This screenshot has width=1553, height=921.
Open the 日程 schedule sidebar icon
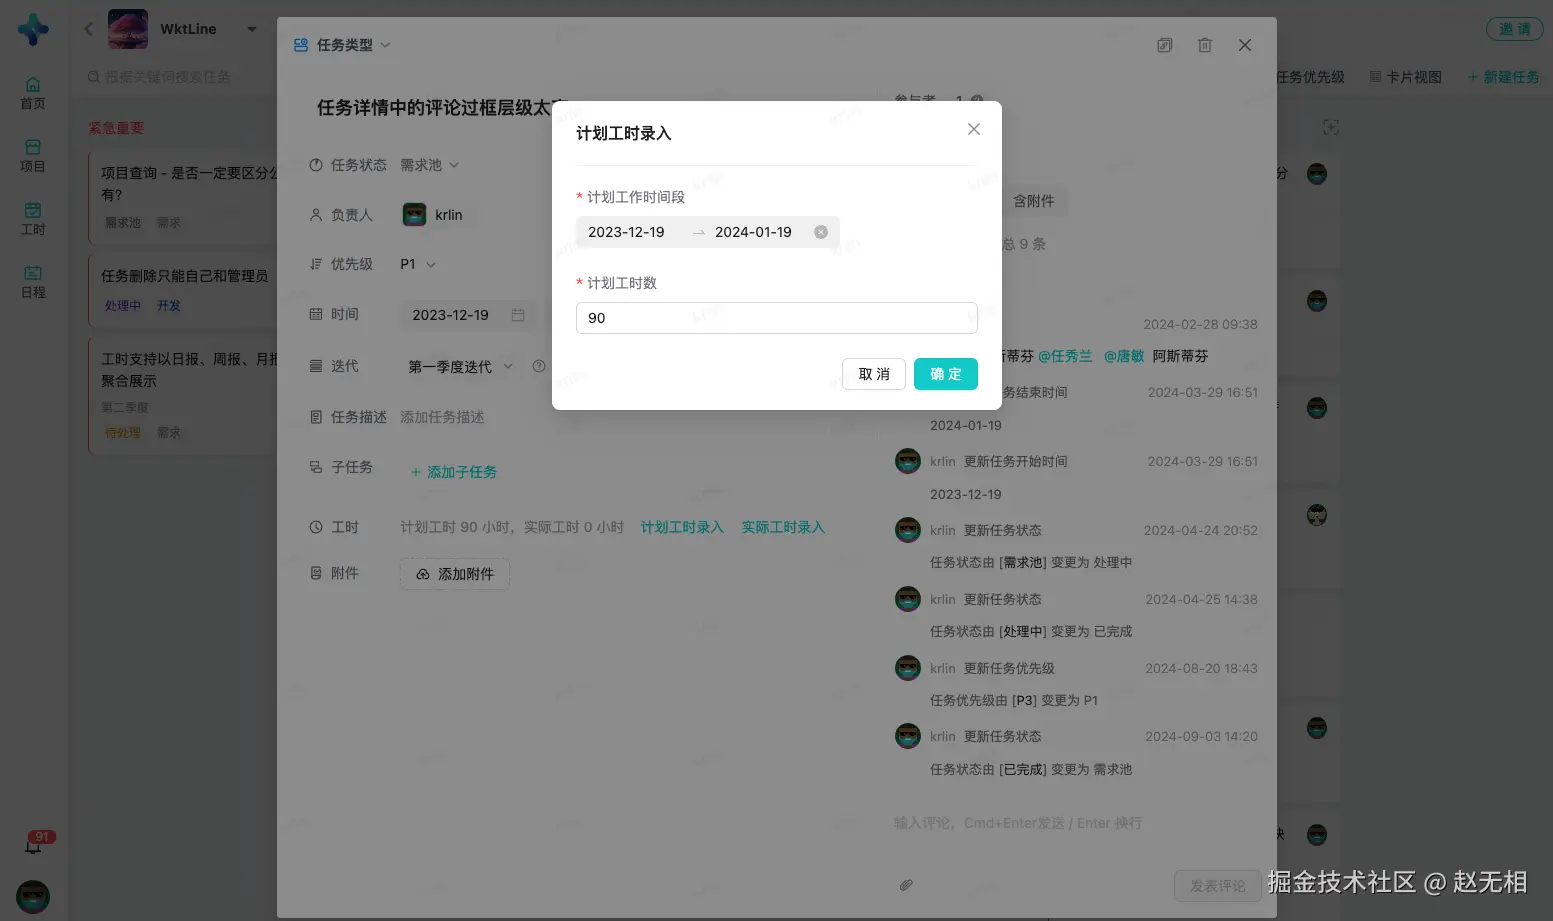coord(33,282)
